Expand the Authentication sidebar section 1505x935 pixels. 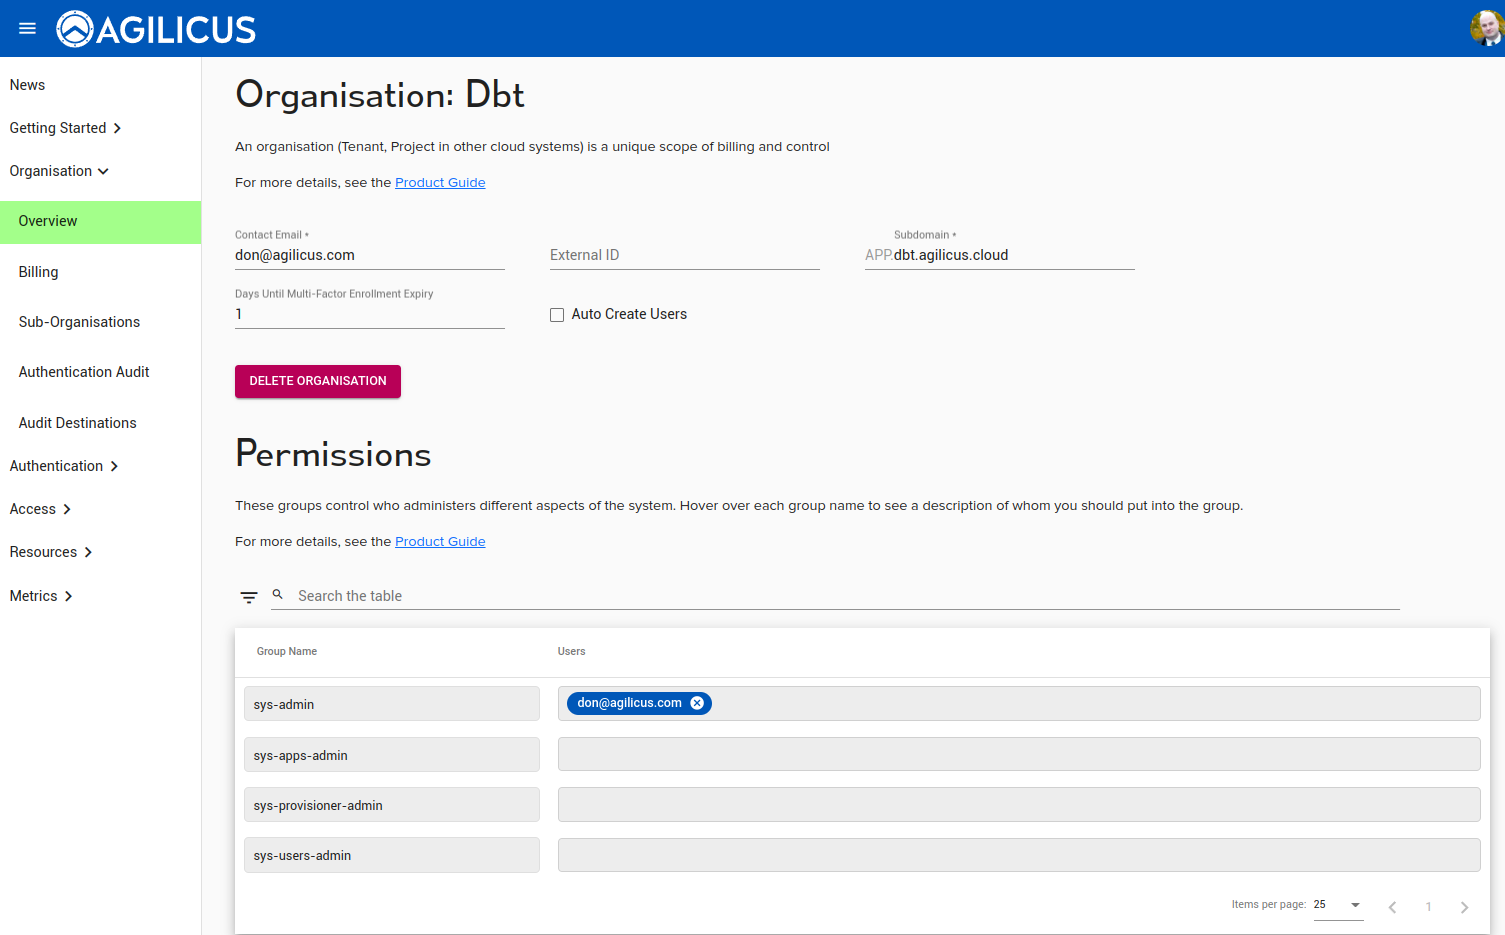(x=64, y=466)
